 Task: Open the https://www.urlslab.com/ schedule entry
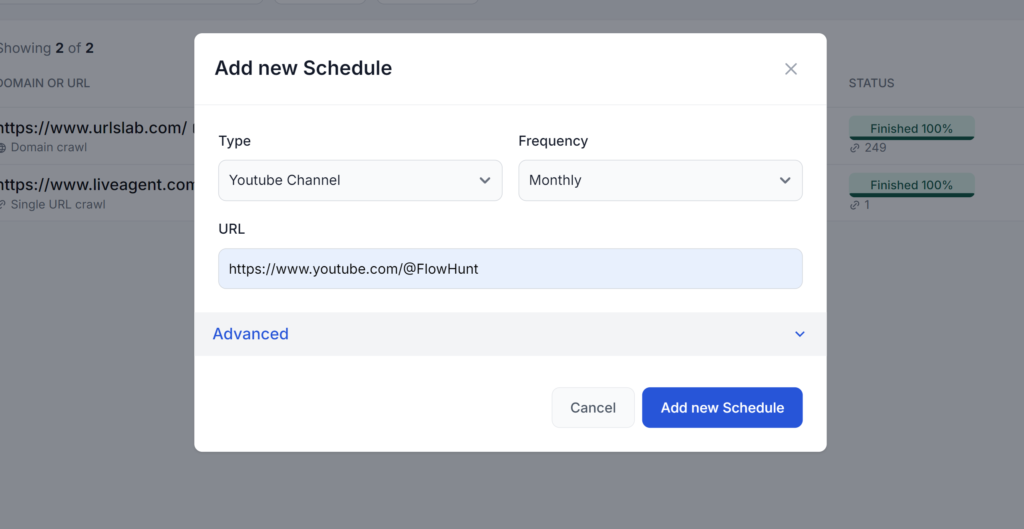point(93,128)
